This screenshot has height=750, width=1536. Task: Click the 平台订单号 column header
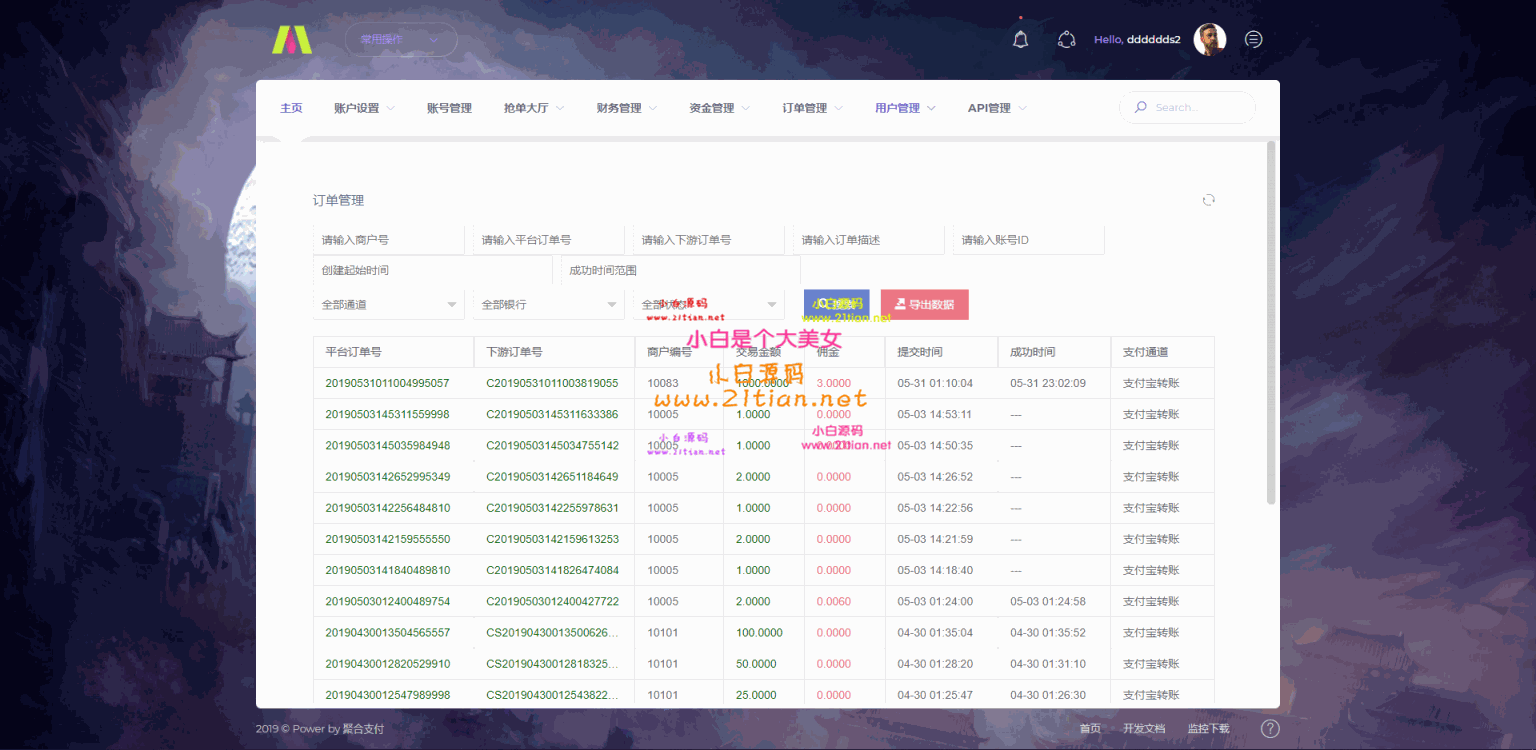(393, 352)
